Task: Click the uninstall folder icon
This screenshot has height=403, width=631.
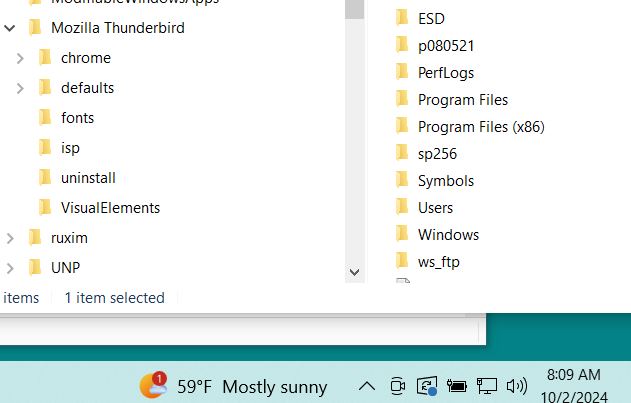Action: coord(45,178)
